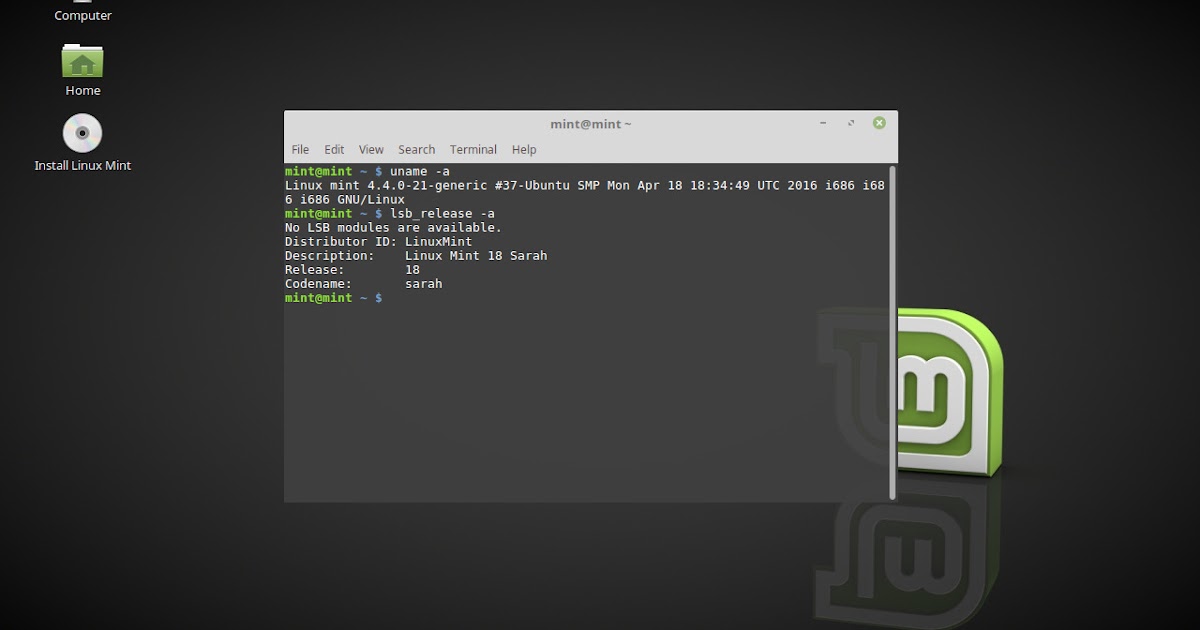
Task: Open the View menu in the terminal
Action: click(x=371, y=149)
